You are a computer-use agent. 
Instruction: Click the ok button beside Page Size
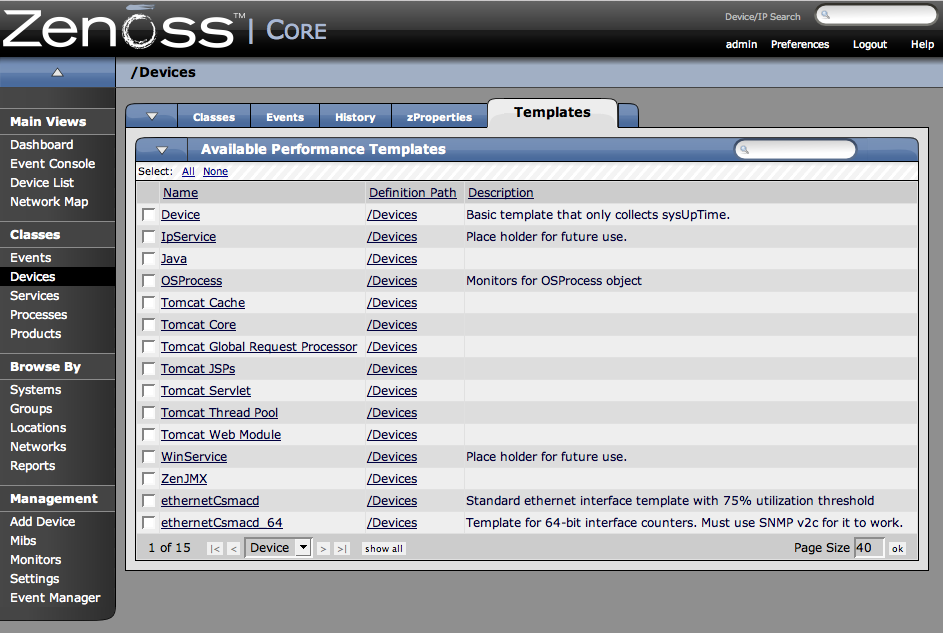point(897,548)
